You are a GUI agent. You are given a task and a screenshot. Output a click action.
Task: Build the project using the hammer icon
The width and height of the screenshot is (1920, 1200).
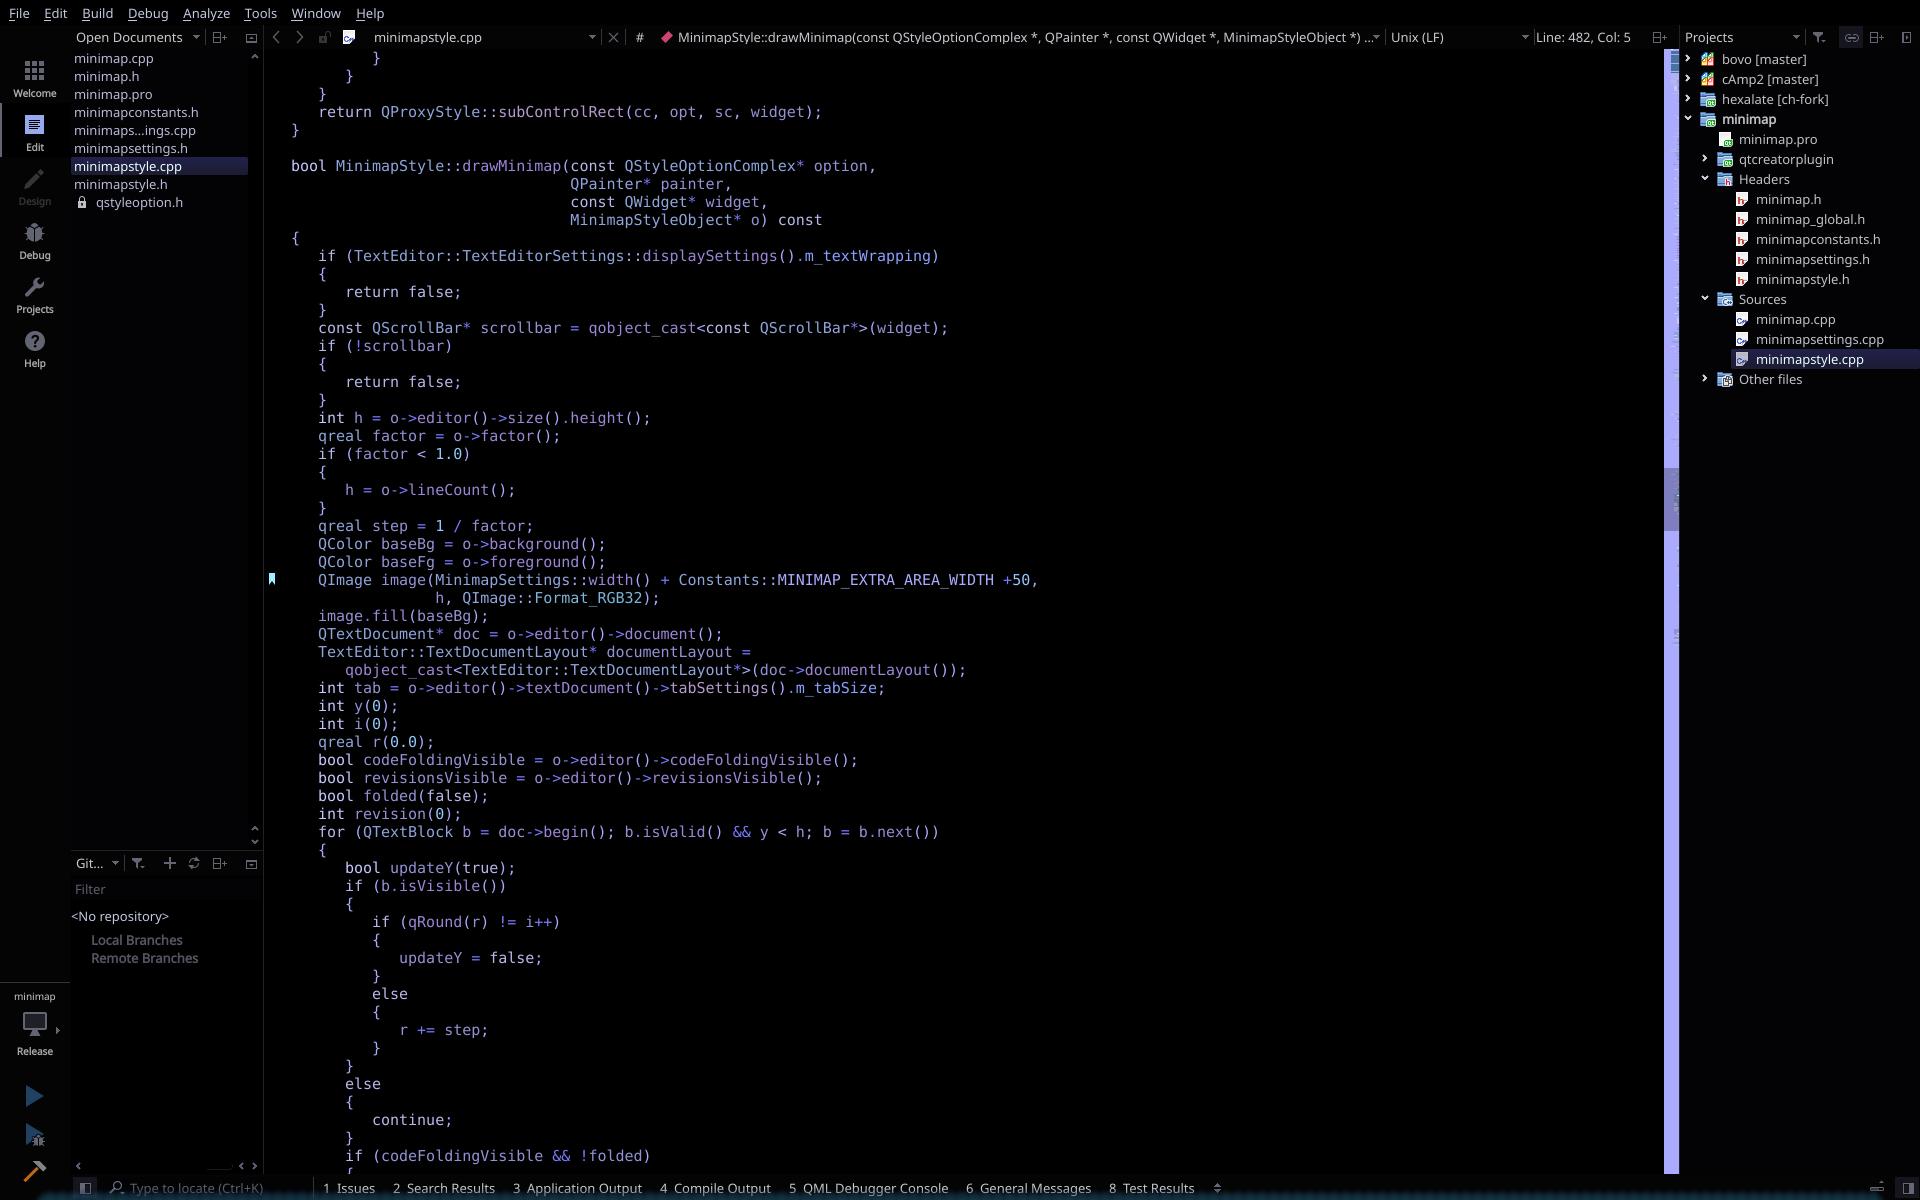[x=34, y=1172]
